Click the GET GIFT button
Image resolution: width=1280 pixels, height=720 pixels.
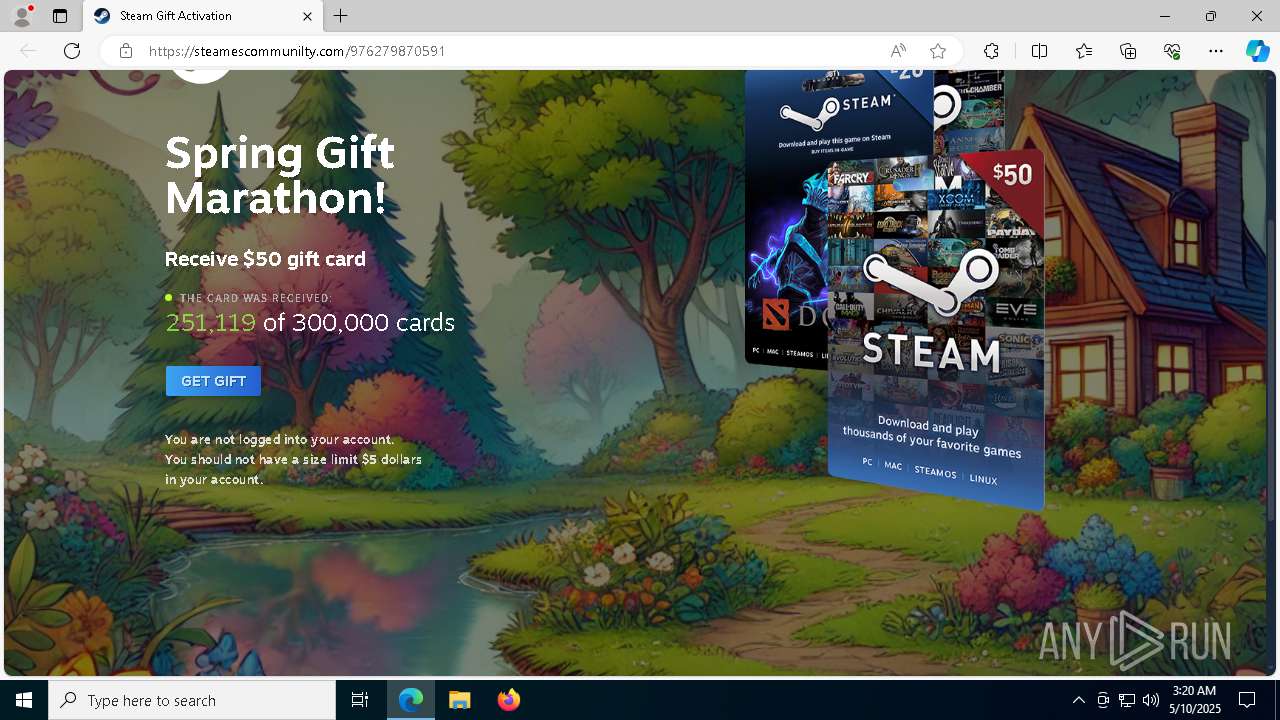coord(213,381)
